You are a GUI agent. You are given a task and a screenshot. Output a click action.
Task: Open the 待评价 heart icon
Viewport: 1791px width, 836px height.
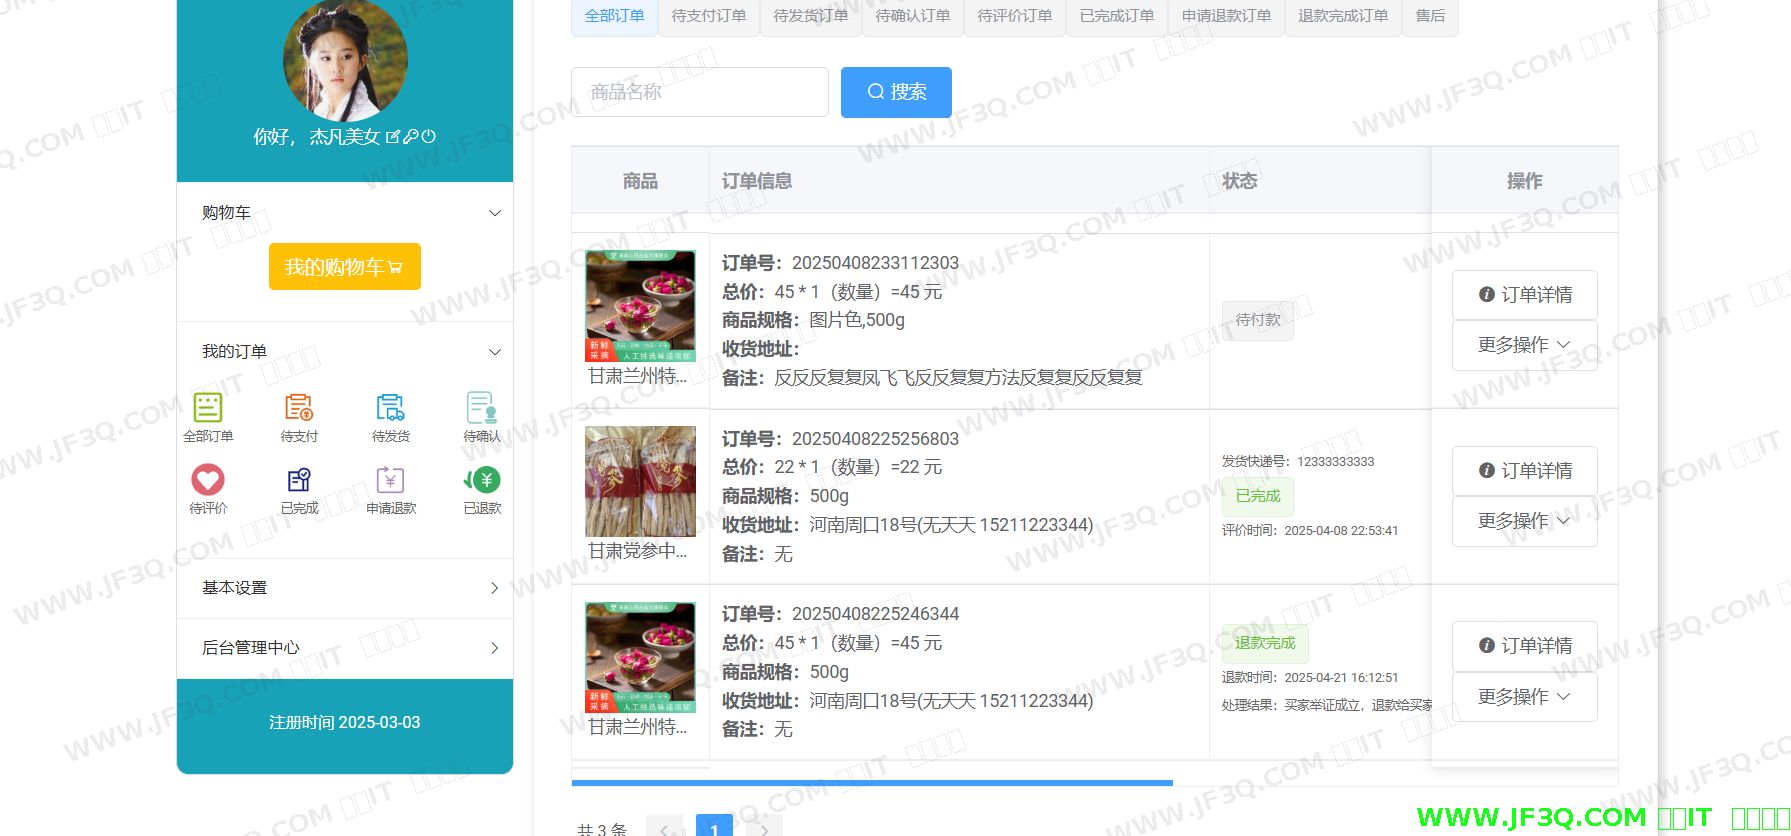(208, 480)
